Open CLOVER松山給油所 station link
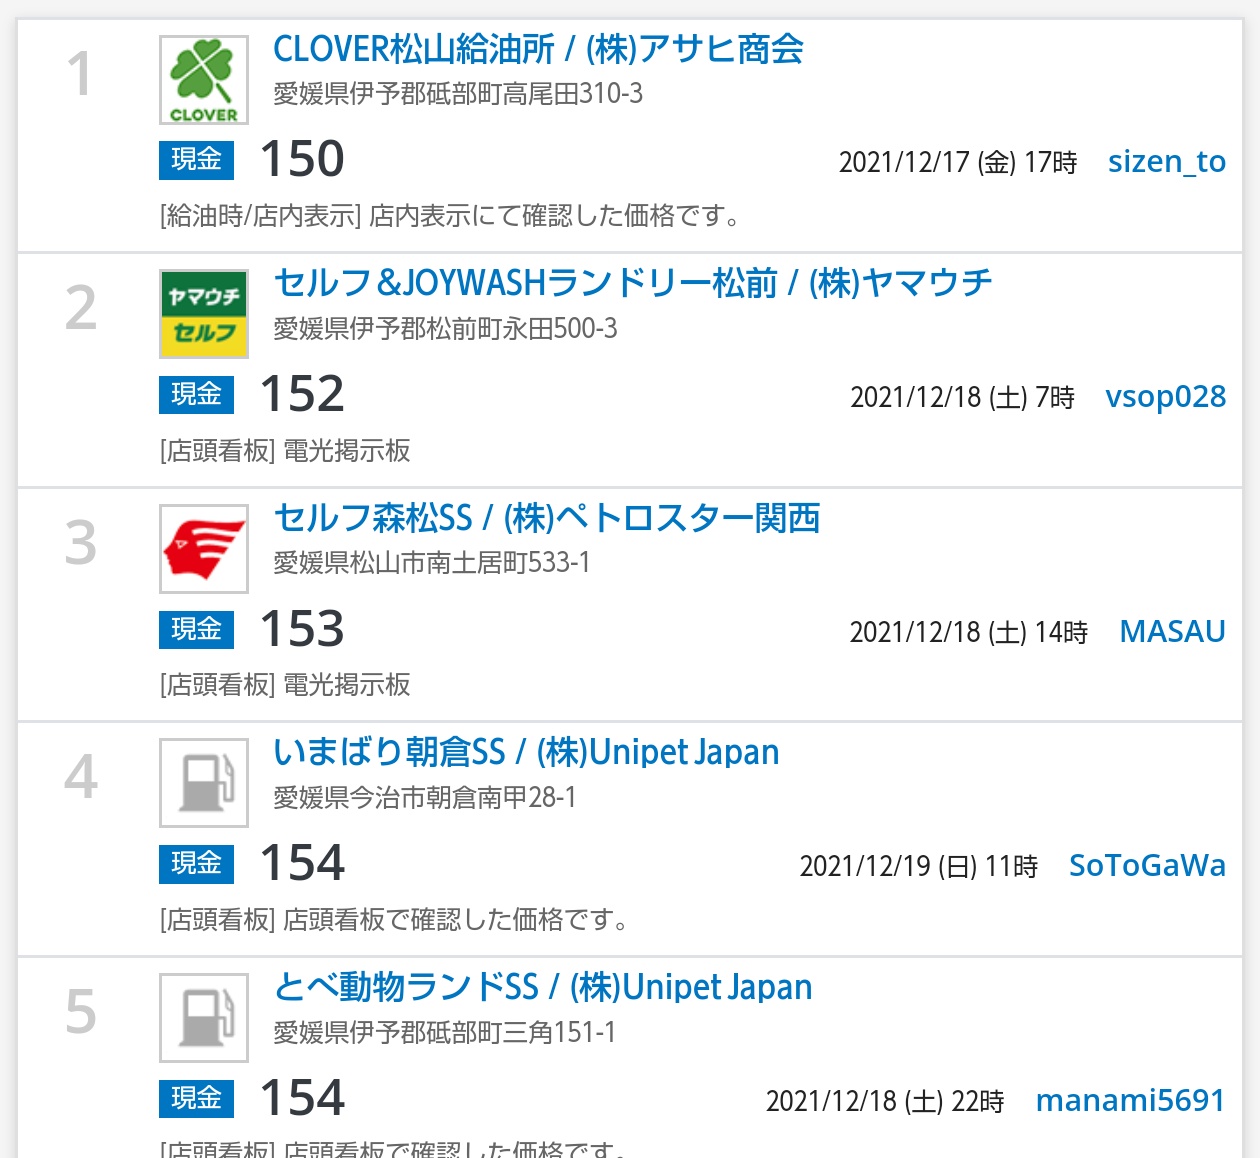 tap(538, 49)
